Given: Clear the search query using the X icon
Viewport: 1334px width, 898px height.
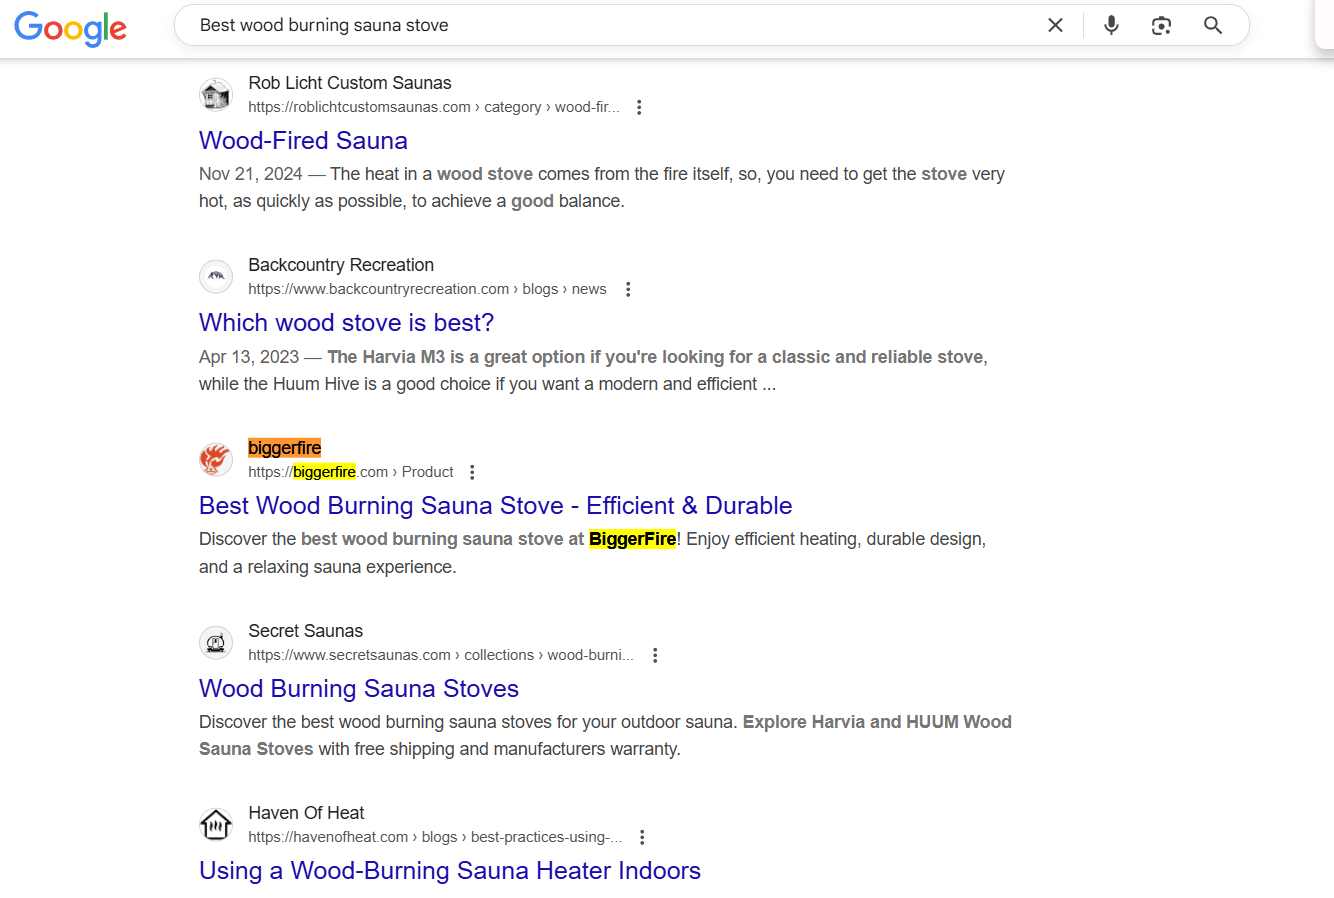Looking at the screenshot, I should coord(1055,25).
